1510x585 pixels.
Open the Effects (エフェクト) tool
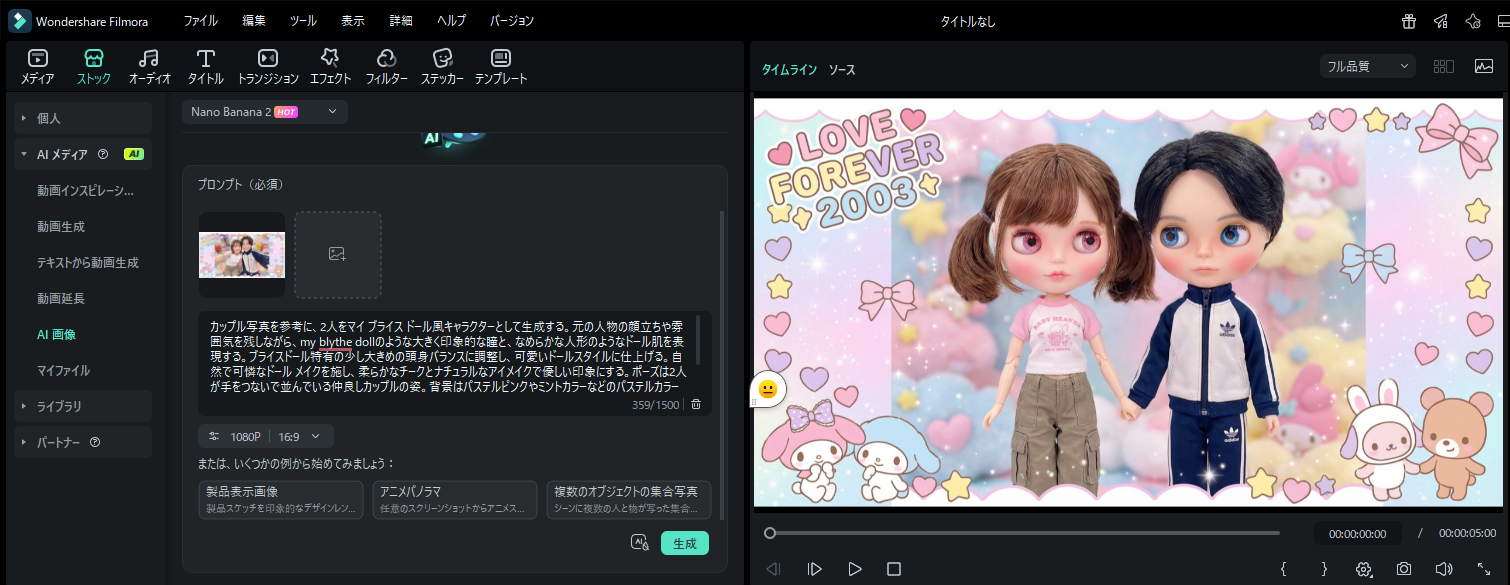coord(330,66)
